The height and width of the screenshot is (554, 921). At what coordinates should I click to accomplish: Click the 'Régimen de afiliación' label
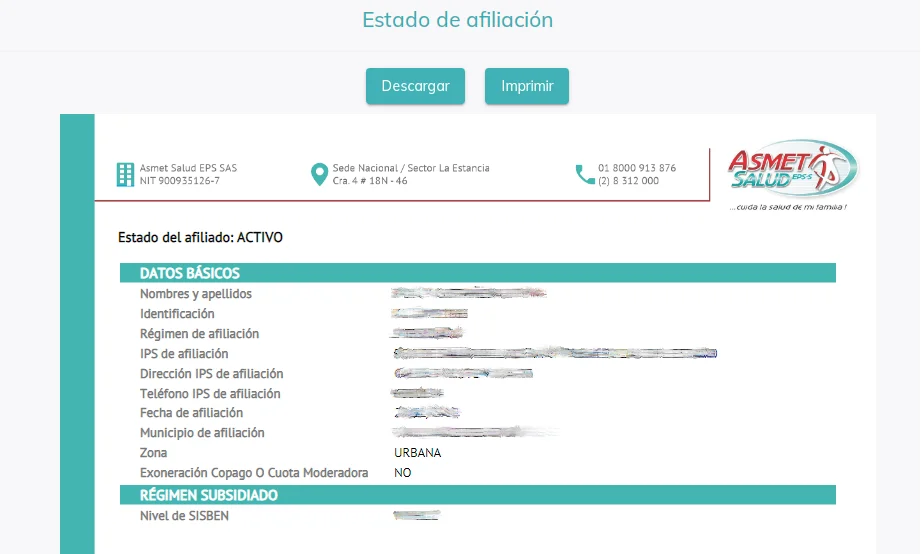pos(199,334)
